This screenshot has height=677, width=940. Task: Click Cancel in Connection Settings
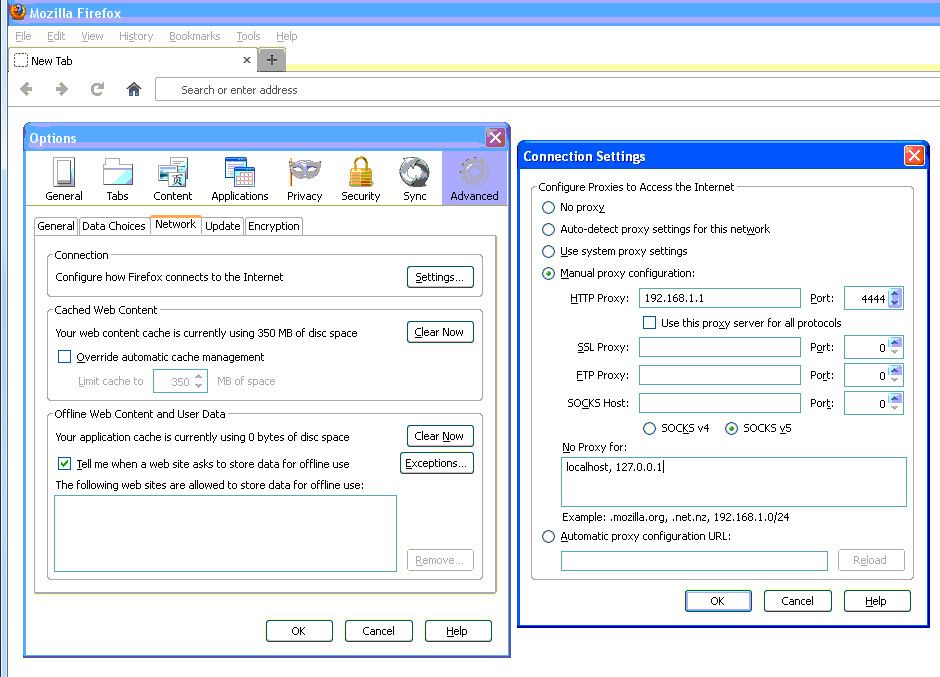coord(797,601)
